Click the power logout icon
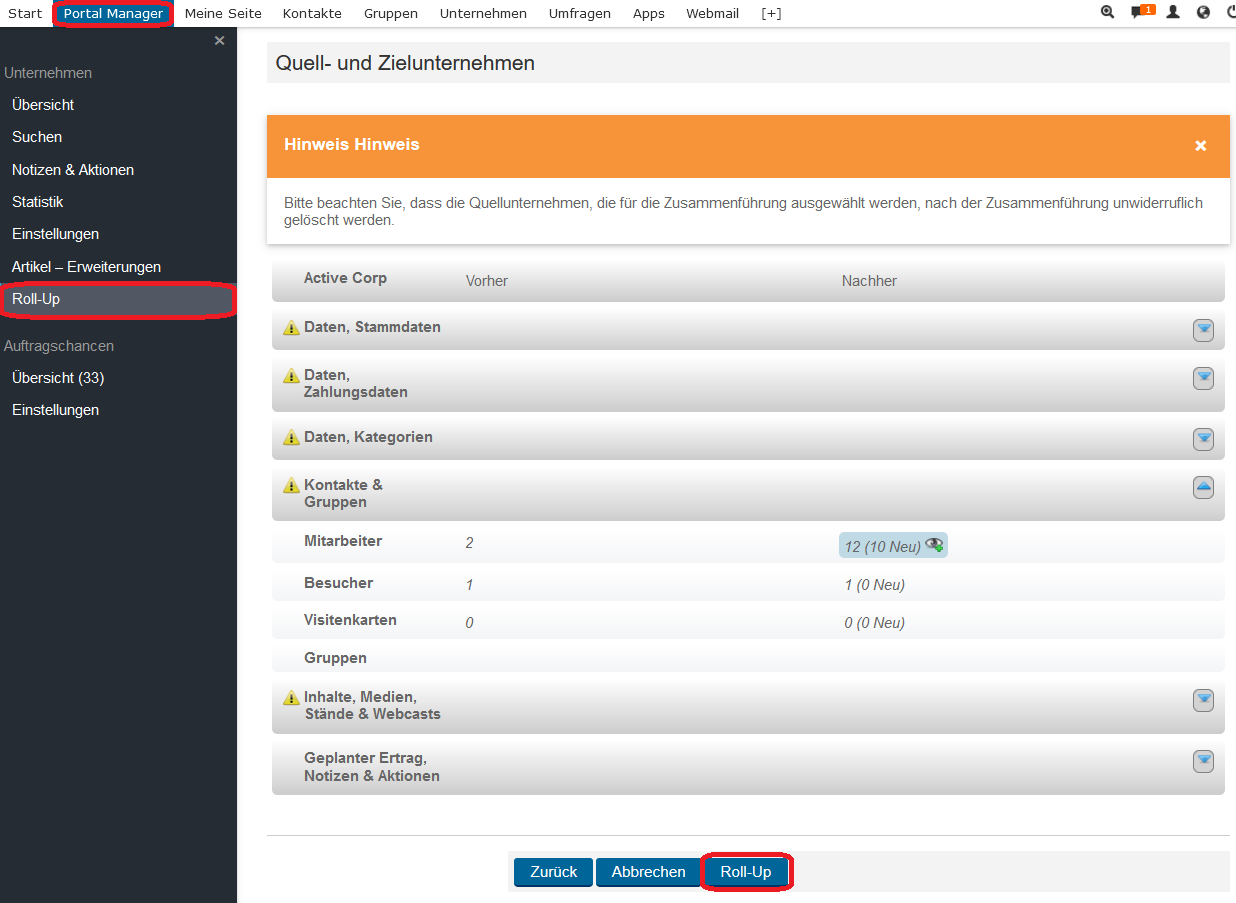The height and width of the screenshot is (903, 1236). 1231,13
